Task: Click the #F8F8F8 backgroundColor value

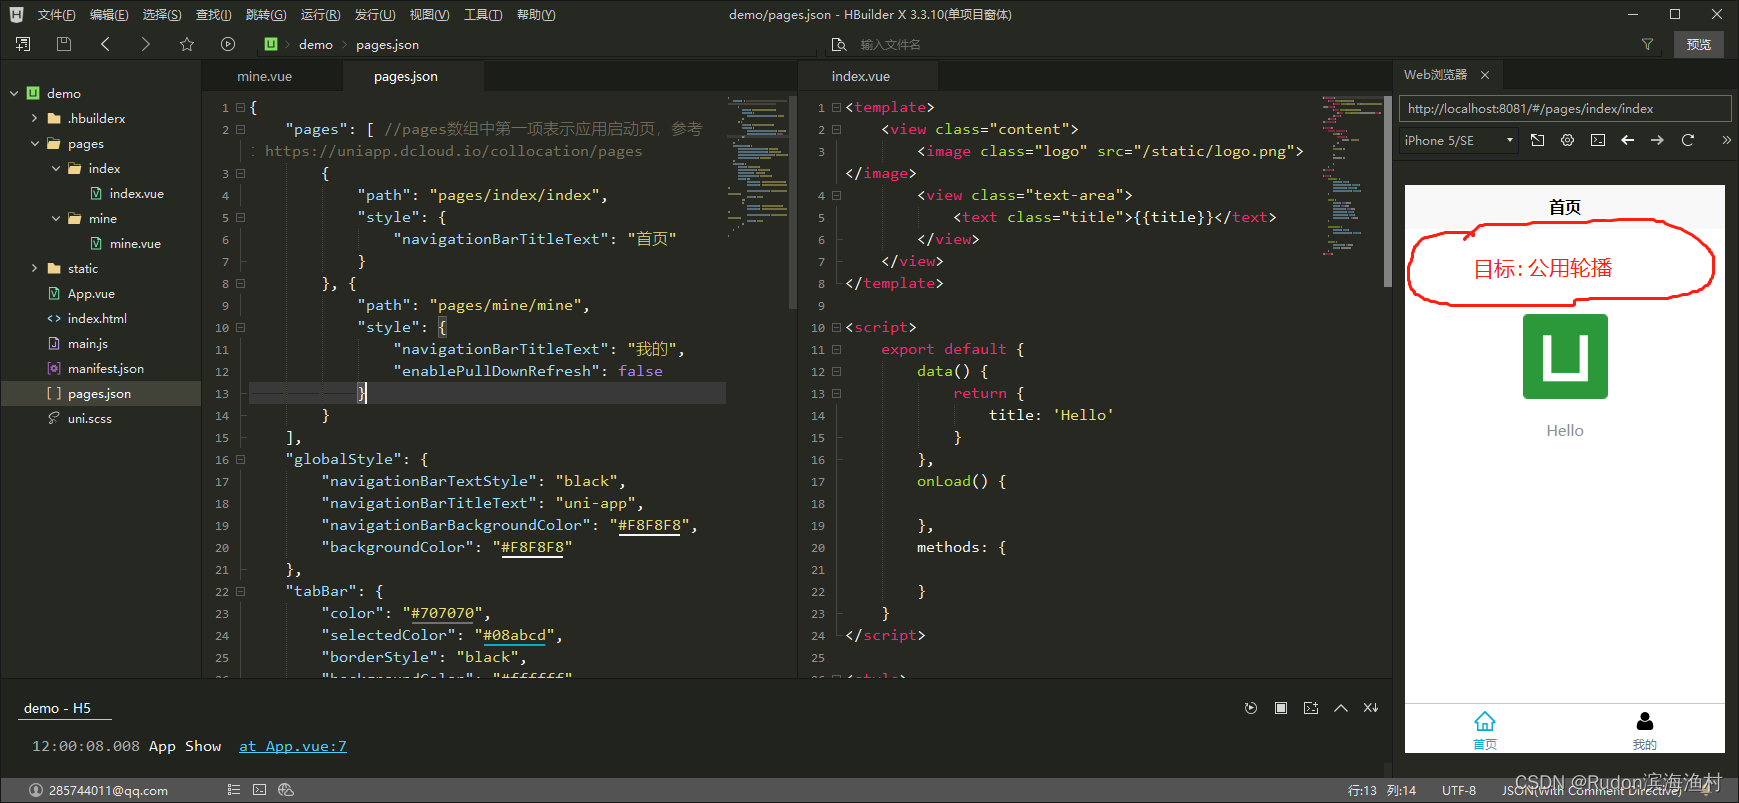Action: [x=533, y=547]
